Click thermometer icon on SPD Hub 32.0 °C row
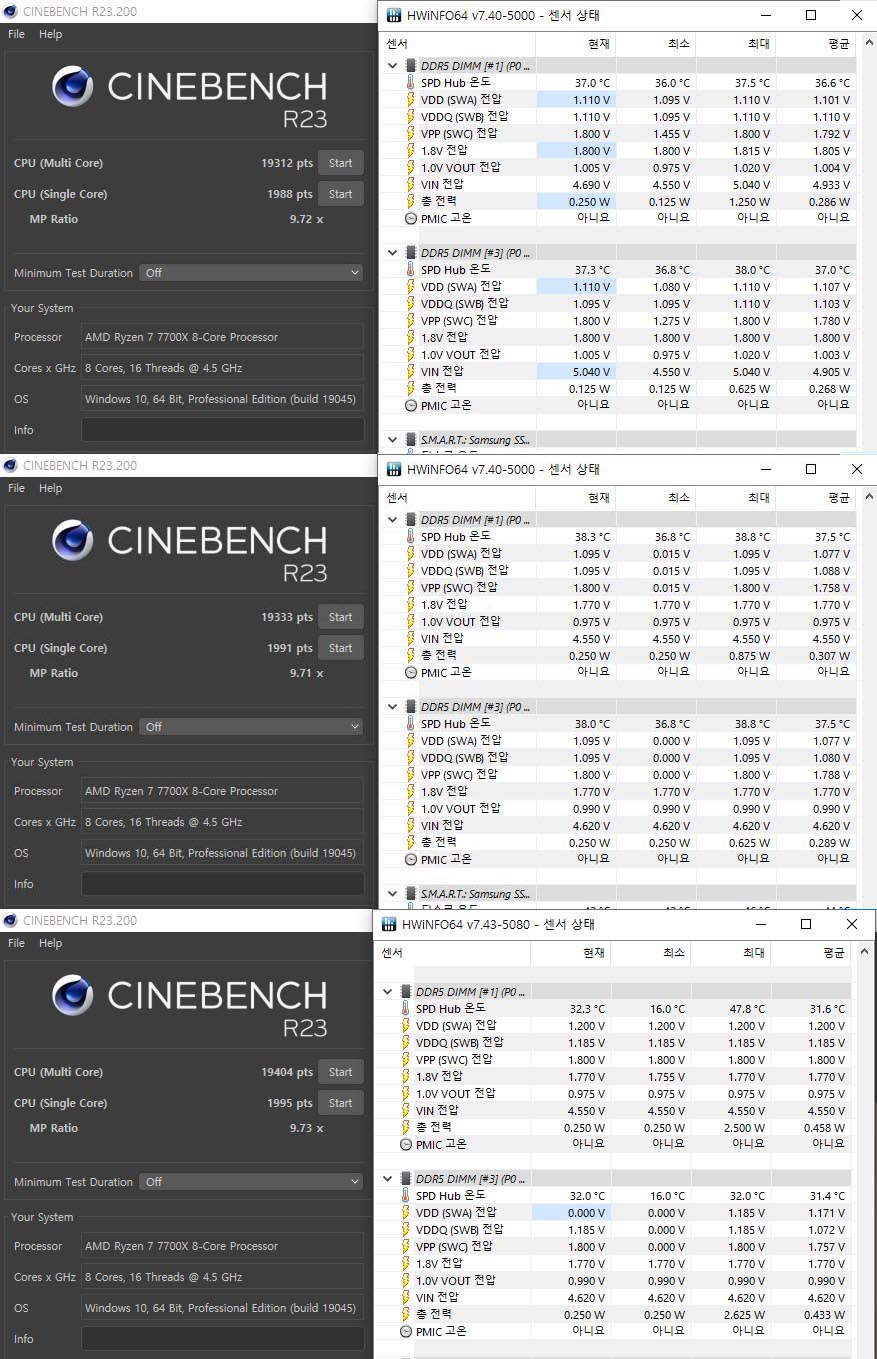 pyautogui.click(x=405, y=1196)
